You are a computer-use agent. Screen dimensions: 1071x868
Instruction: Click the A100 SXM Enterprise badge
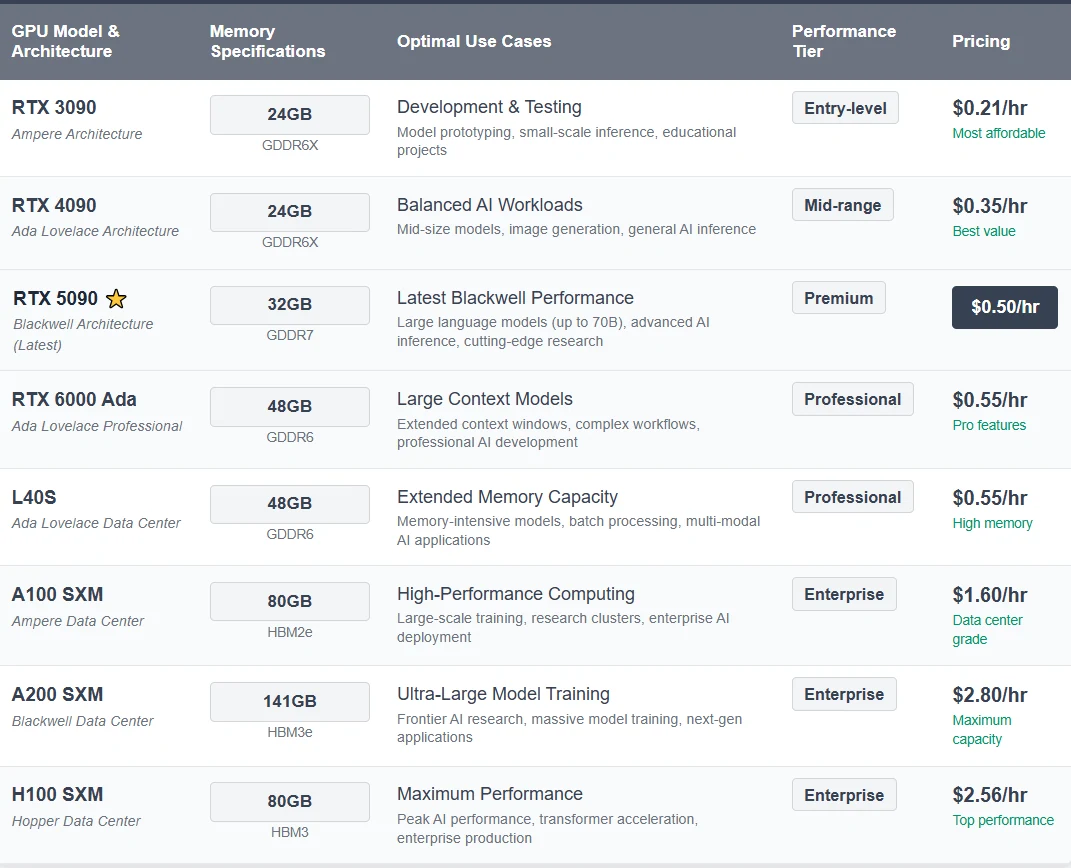844,594
